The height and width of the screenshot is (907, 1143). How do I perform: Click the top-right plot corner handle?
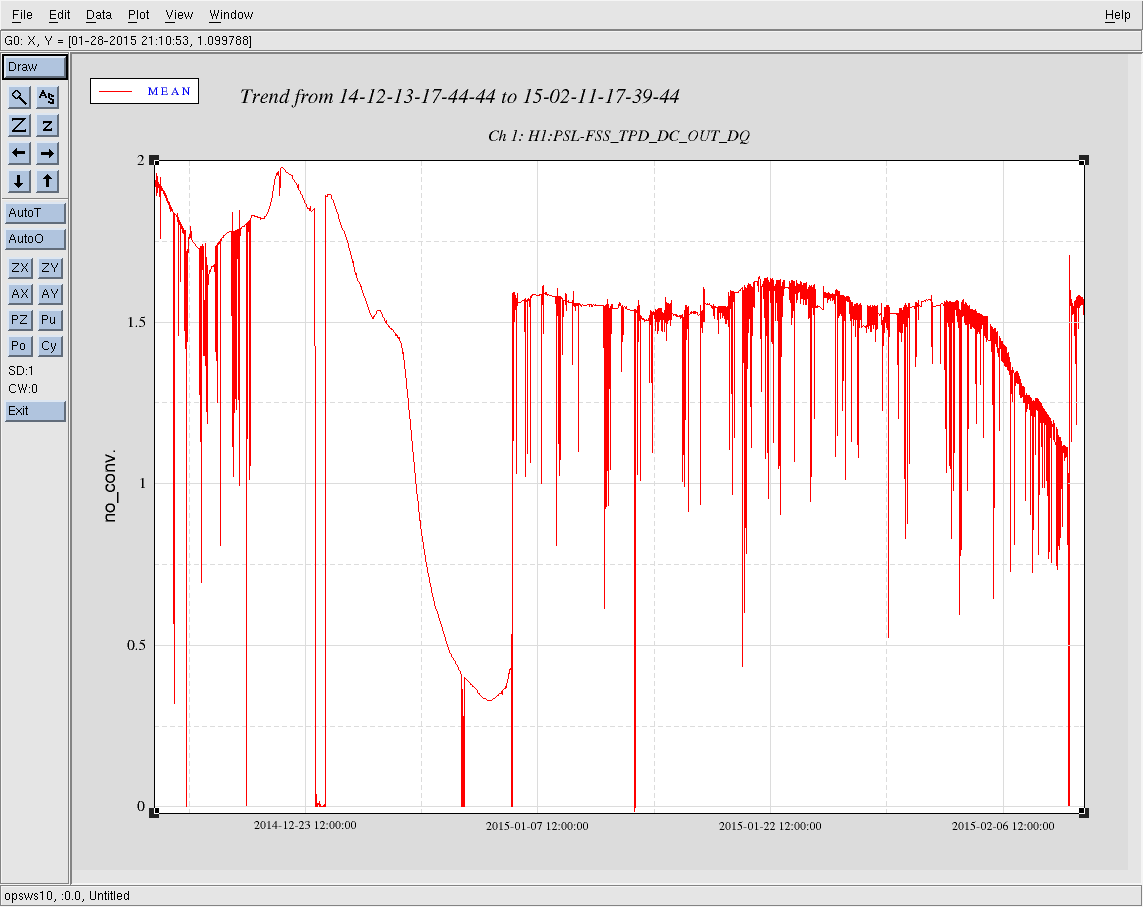1084,160
